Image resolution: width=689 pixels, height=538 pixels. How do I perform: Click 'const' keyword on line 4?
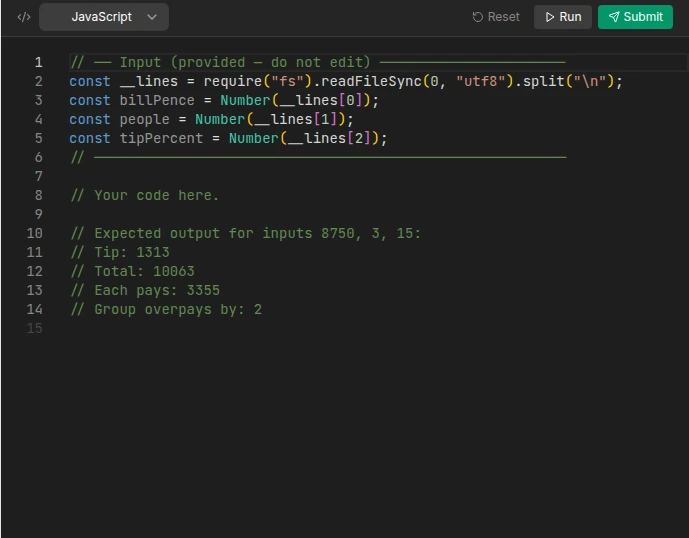click(90, 120)
